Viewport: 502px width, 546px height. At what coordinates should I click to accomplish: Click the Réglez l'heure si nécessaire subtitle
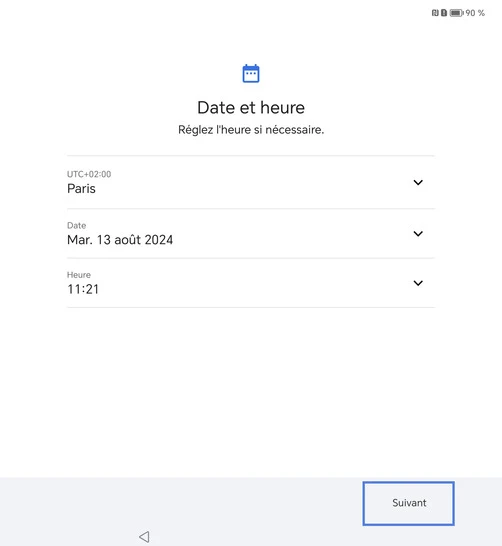251,130
